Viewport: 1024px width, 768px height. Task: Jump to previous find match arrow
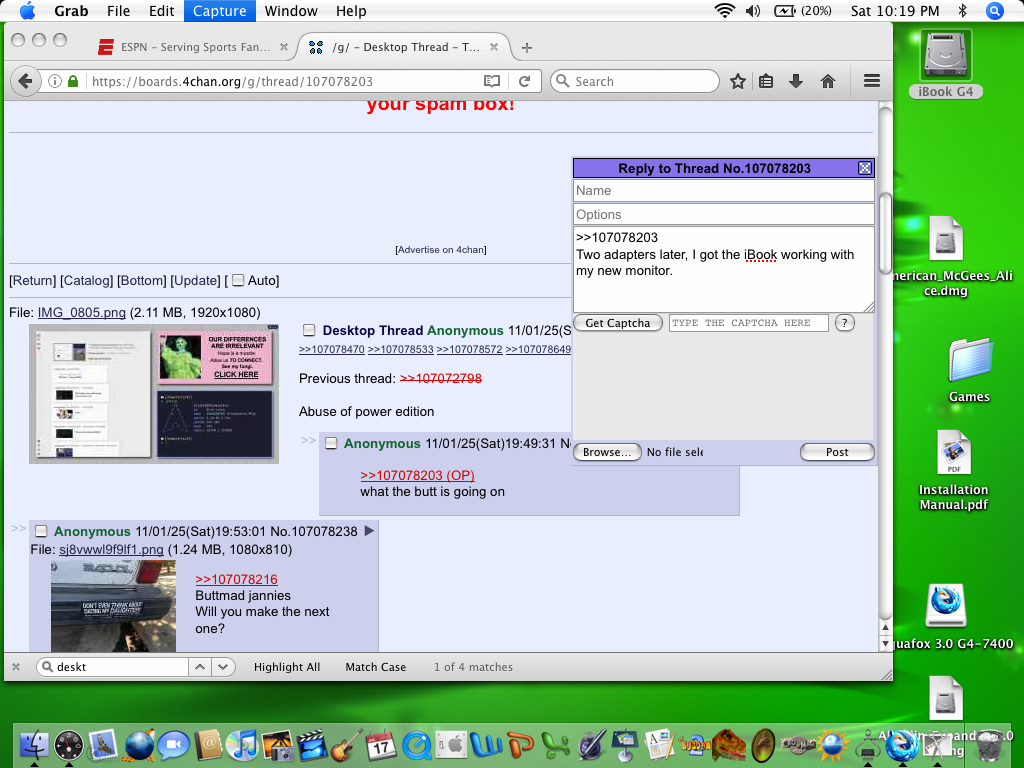(x=200, y=667)
